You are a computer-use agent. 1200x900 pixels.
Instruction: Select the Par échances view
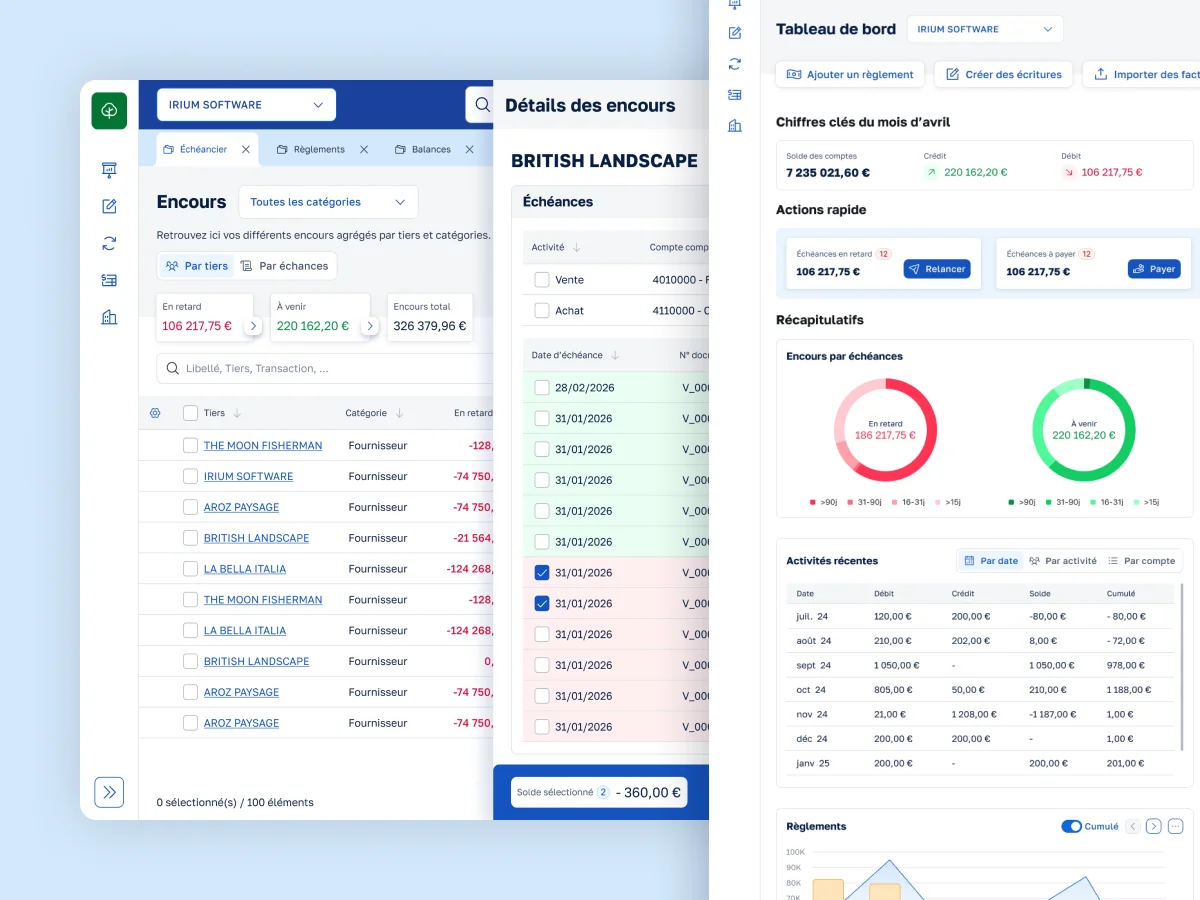285,266
